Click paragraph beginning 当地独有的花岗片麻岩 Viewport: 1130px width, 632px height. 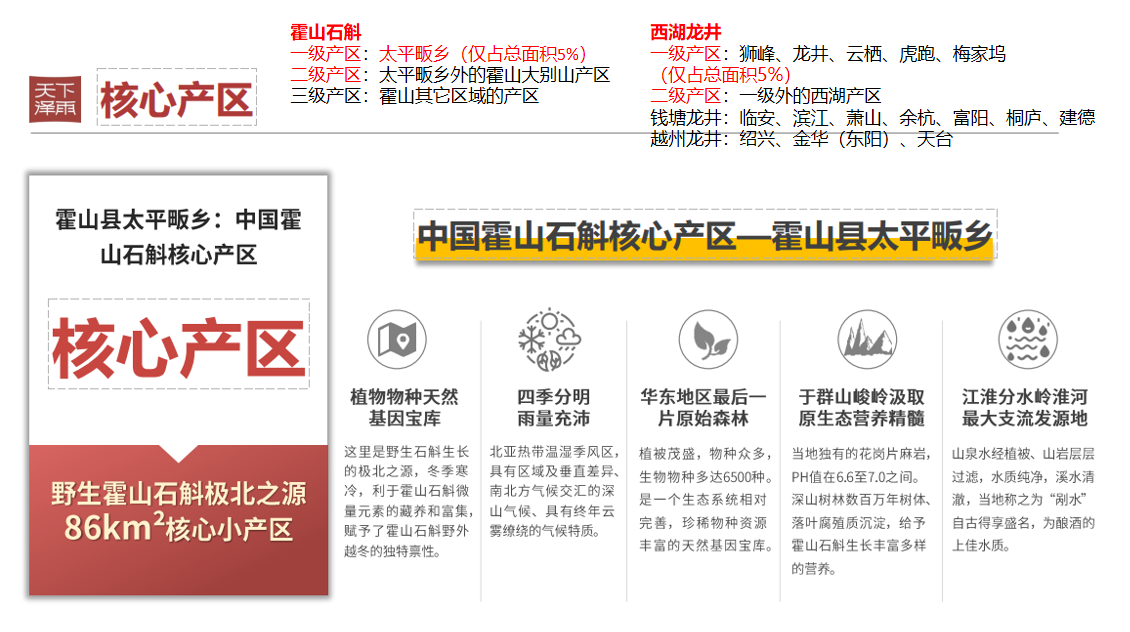click(x=861, y=511)
